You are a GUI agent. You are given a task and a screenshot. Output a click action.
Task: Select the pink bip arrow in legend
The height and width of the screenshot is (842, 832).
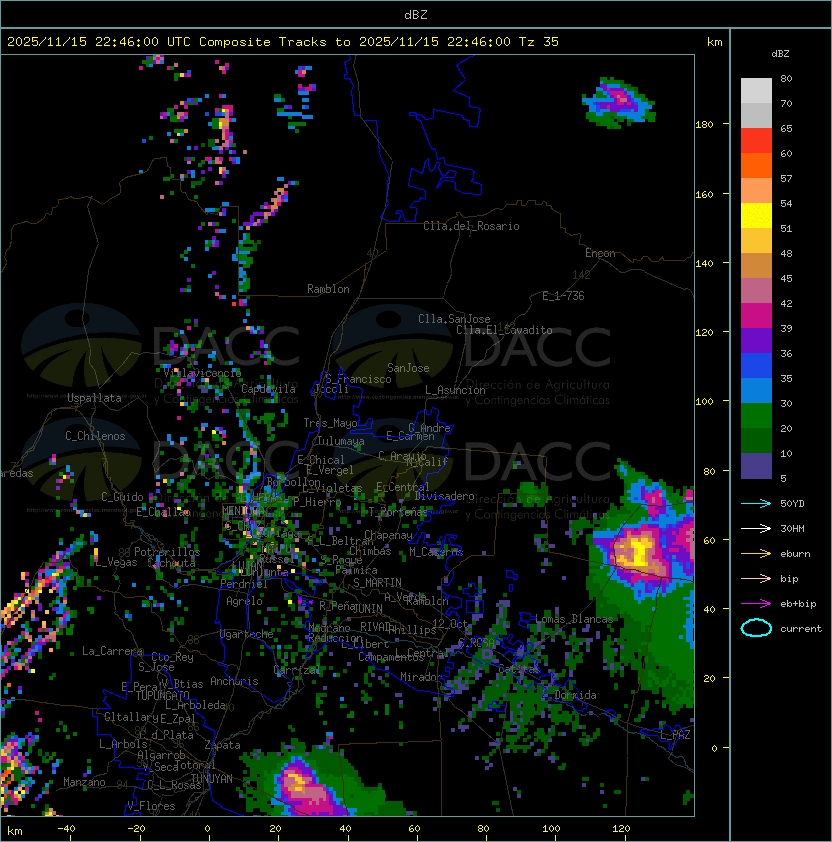coord(756,579)
